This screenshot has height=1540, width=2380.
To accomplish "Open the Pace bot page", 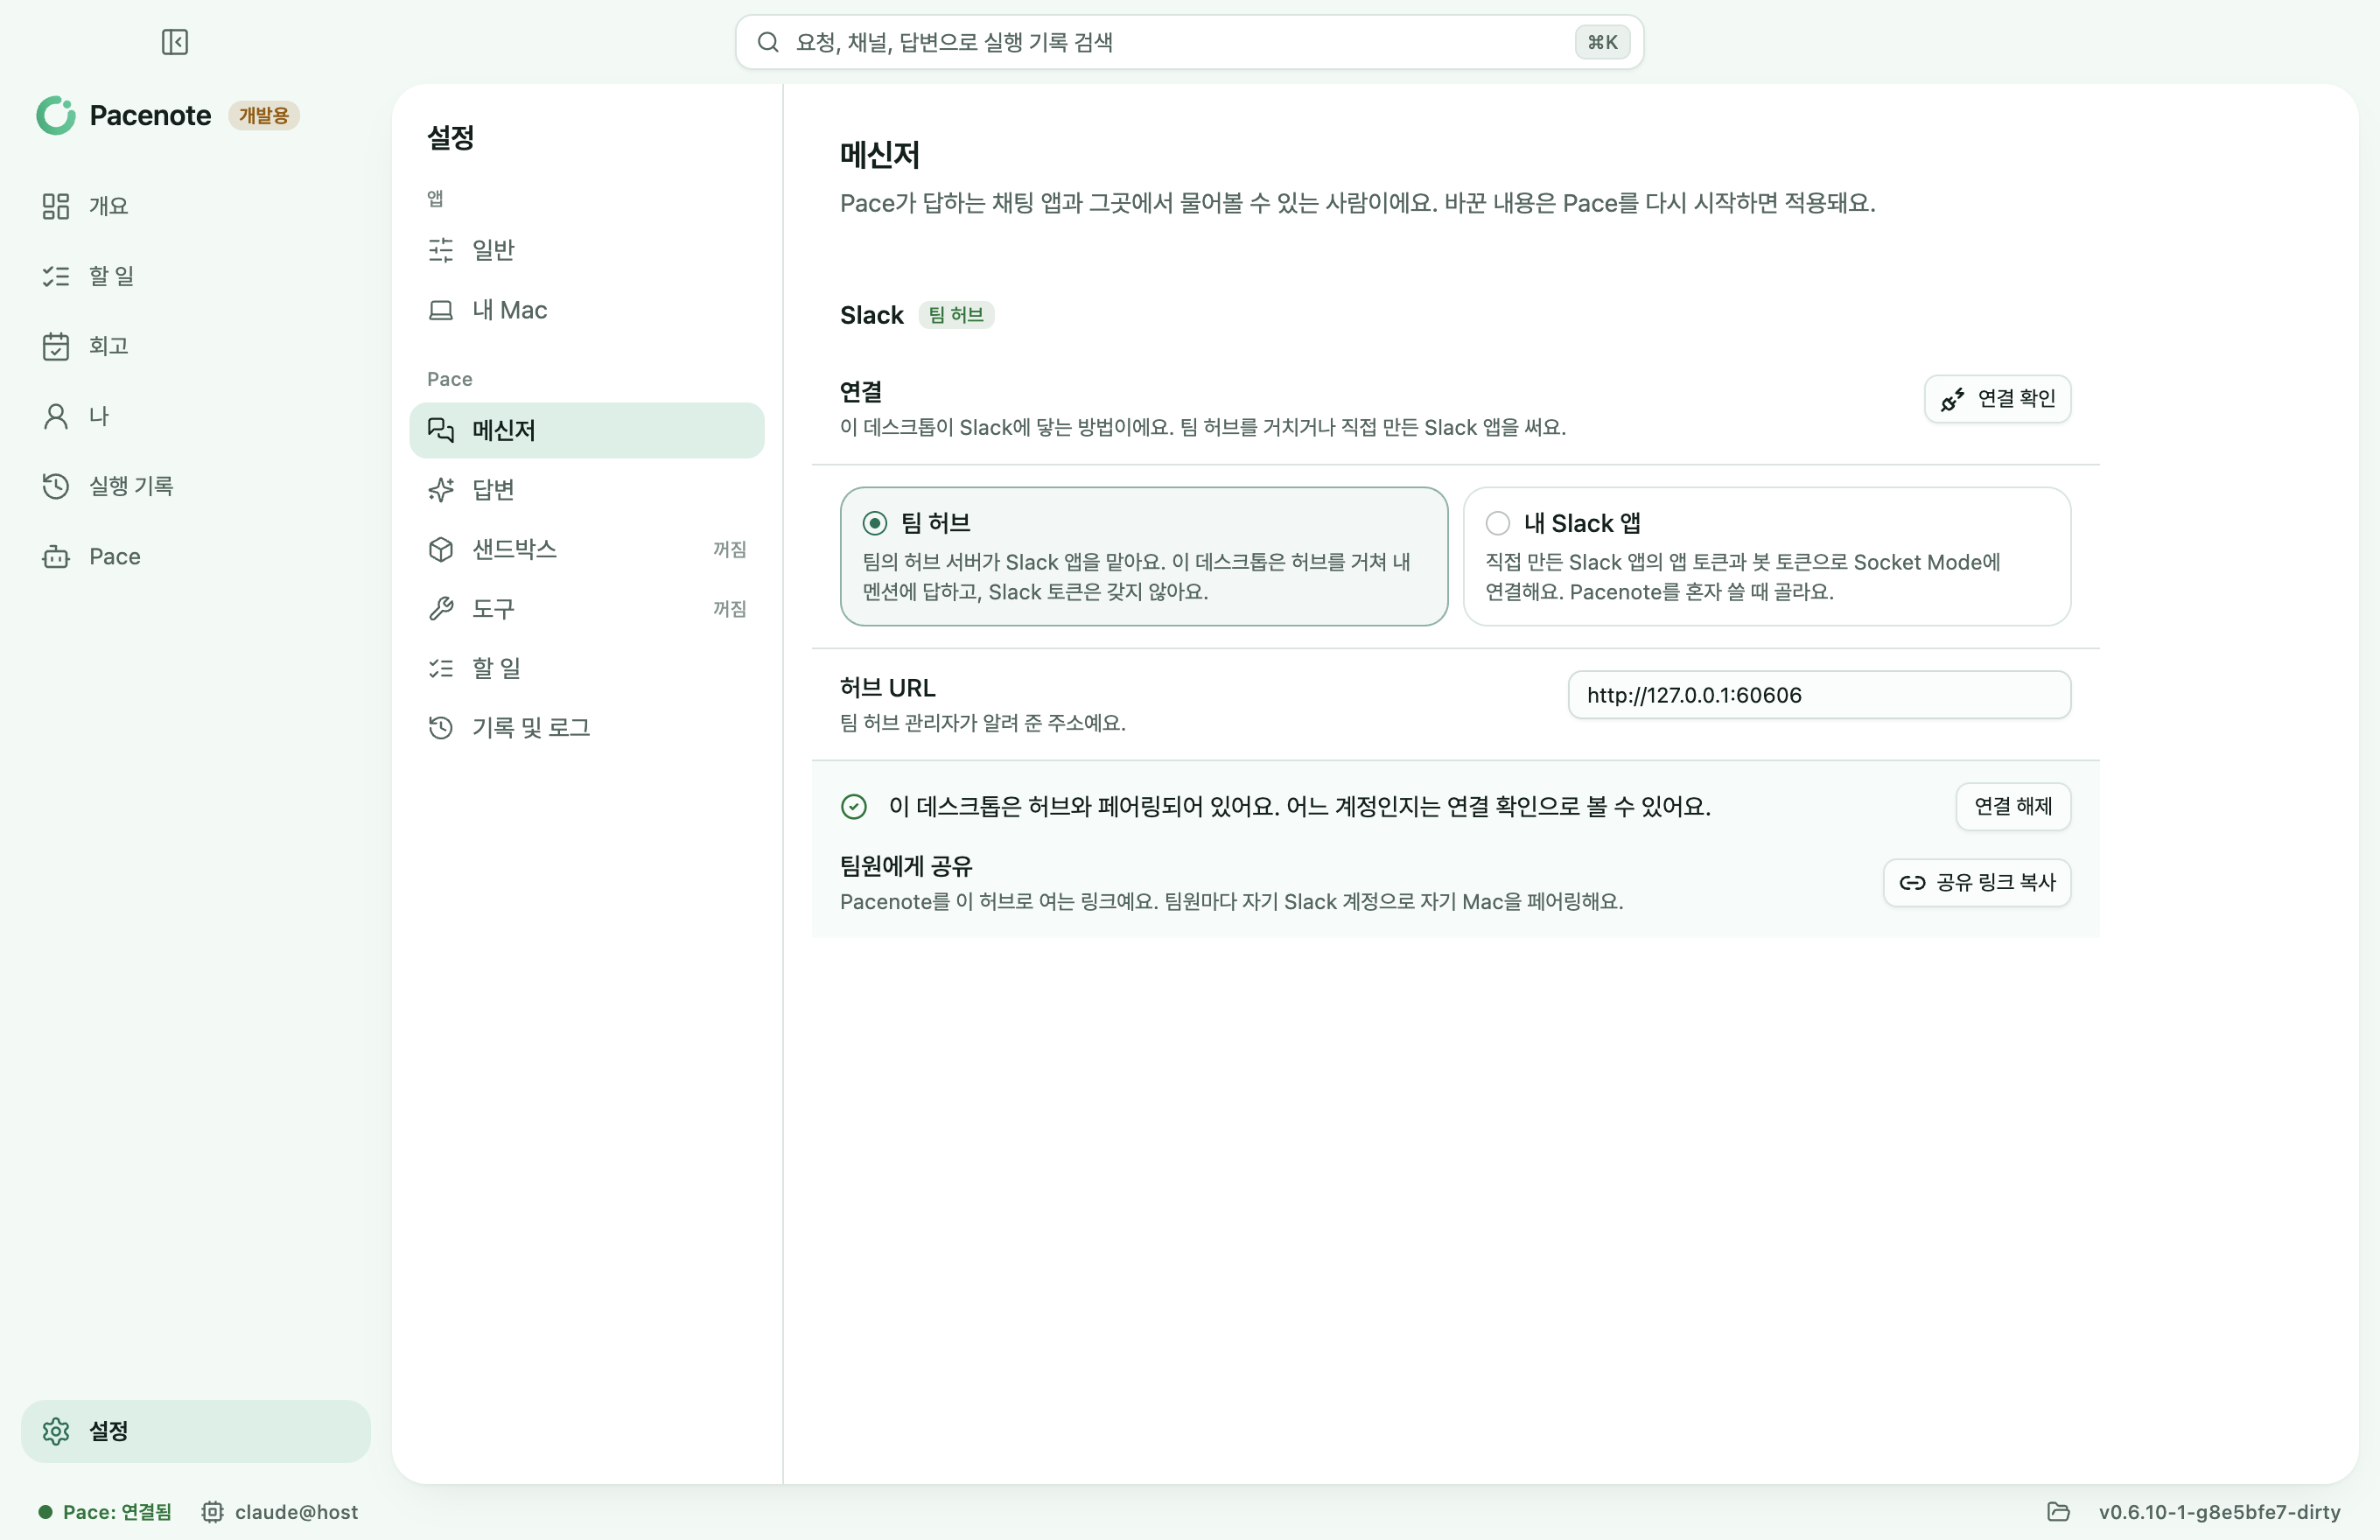I will coord(195,556).
